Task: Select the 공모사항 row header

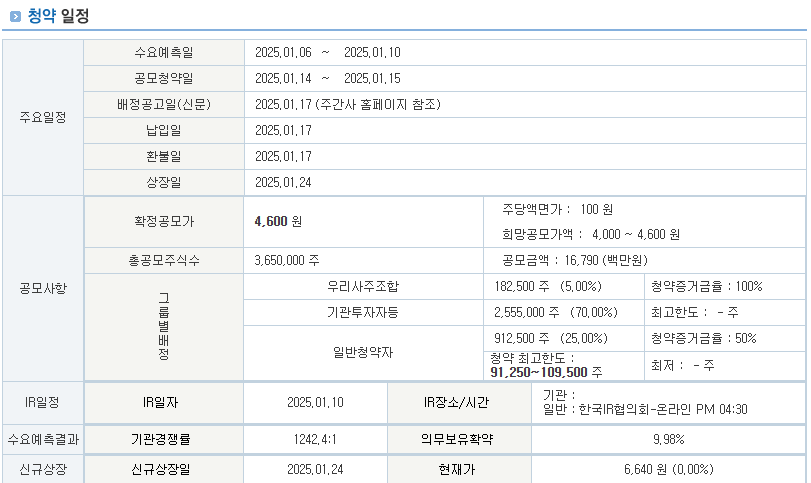Action: (x=43, y=289)
